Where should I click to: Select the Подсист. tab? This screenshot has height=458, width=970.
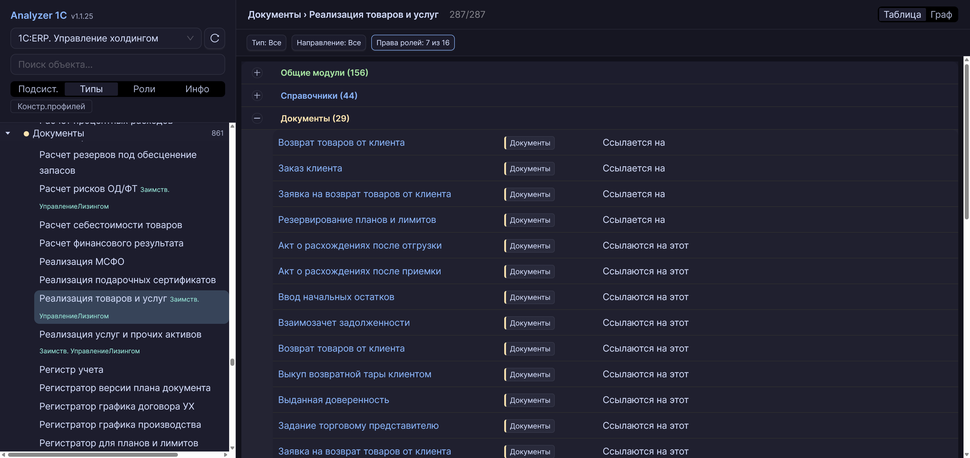tap(38, 89)
